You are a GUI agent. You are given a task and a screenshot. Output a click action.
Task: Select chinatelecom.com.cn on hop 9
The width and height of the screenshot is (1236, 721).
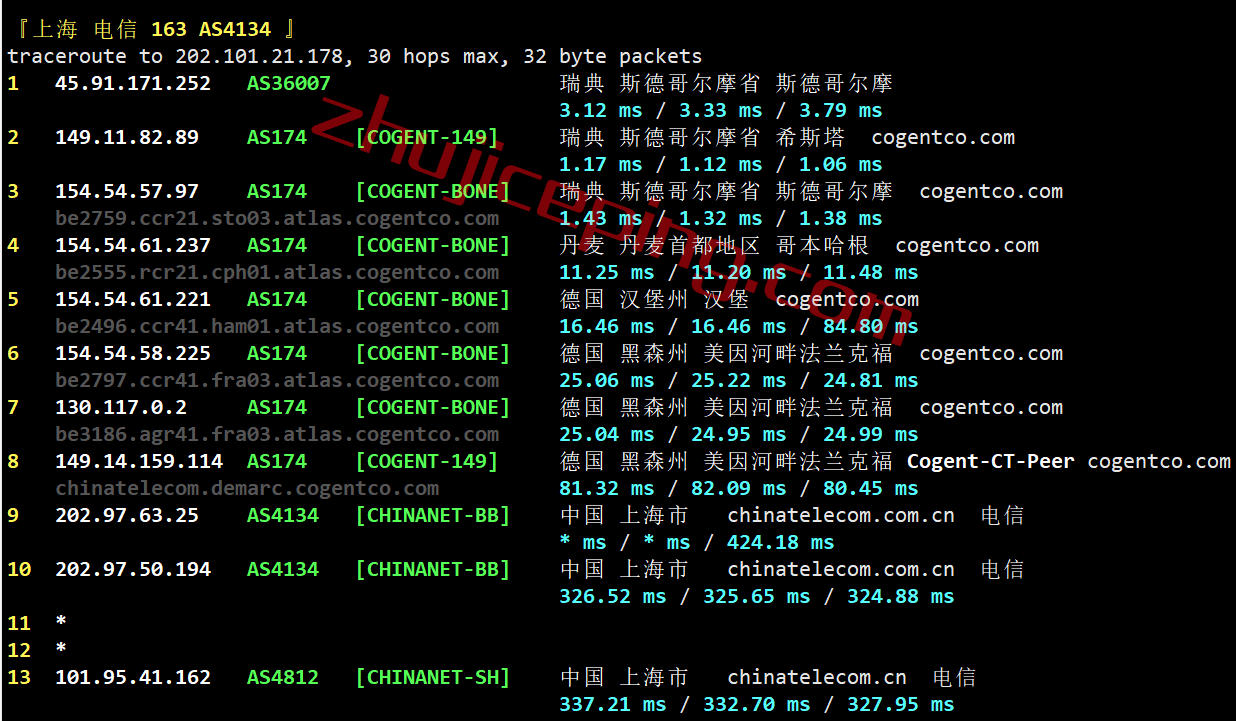point(841,515)
